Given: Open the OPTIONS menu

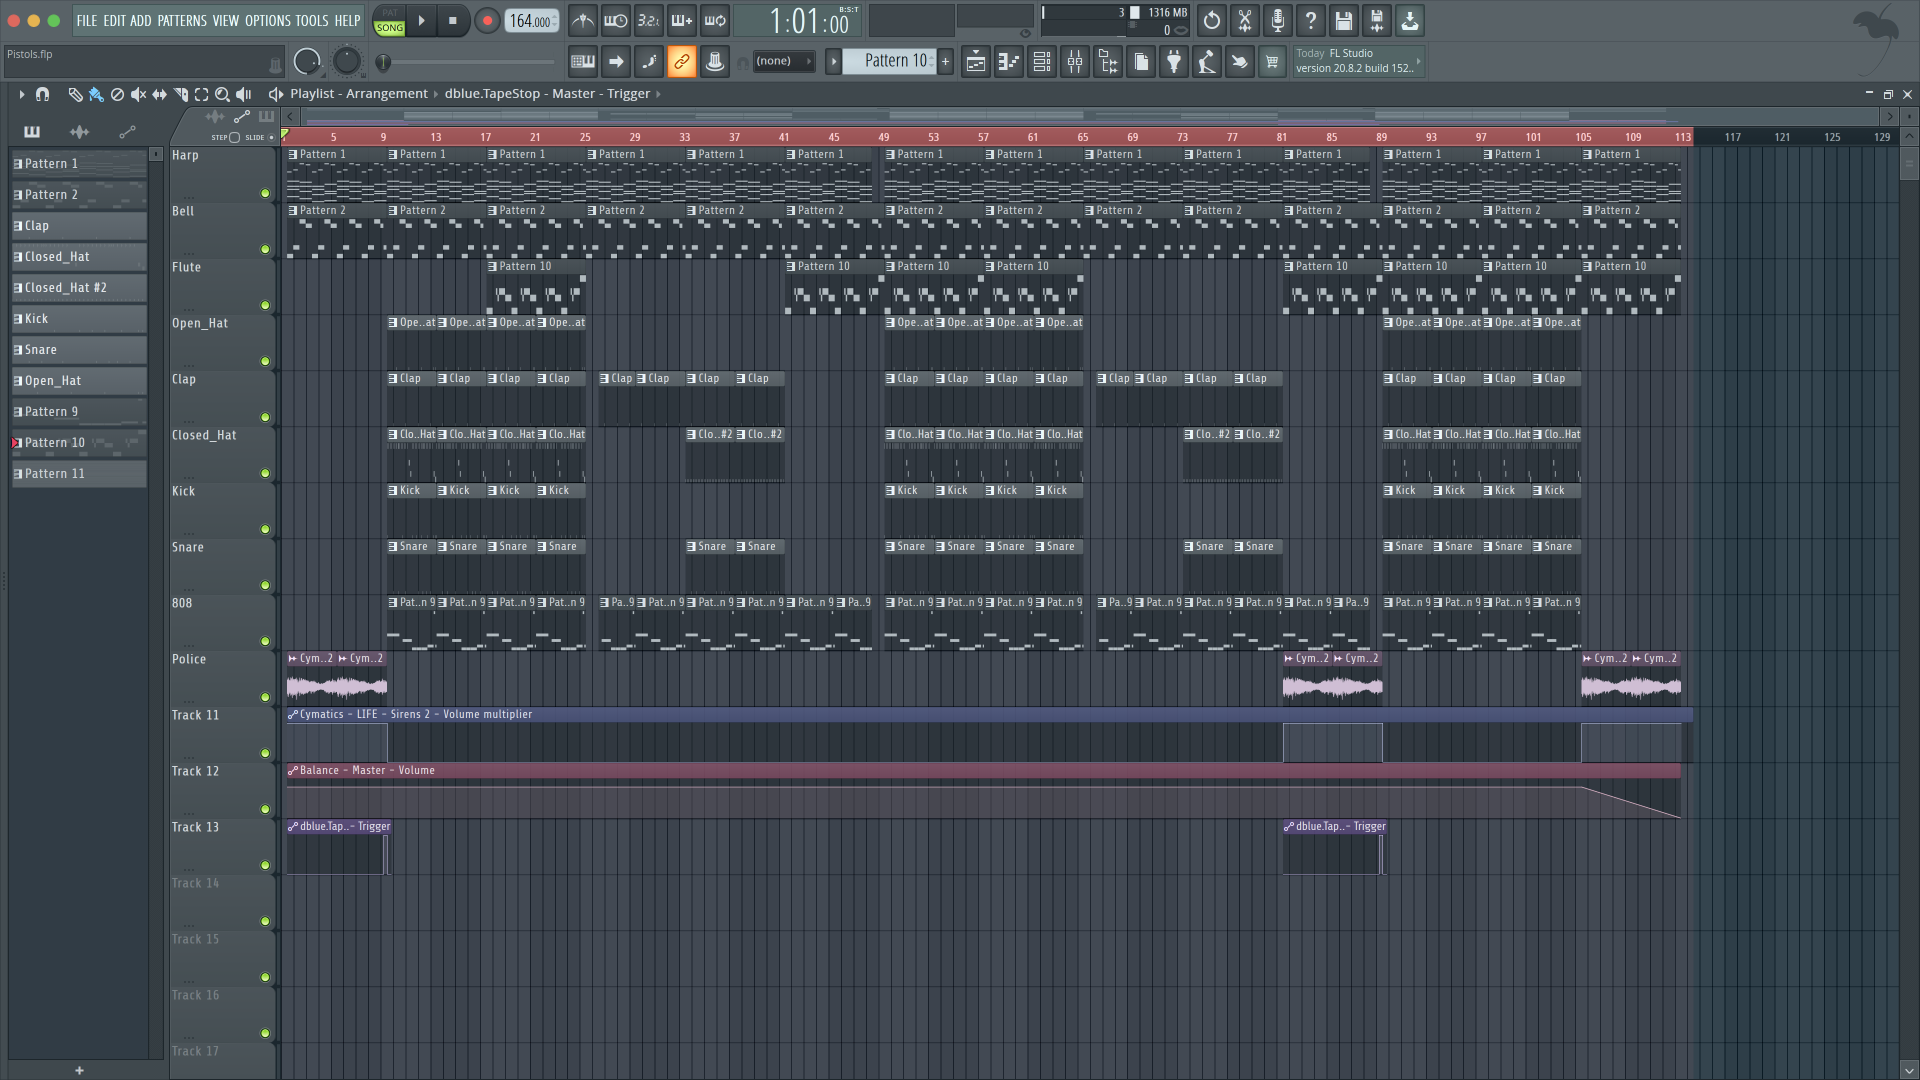Looking at the screenshot, I should pyautogui.click(x=268, y=20).
